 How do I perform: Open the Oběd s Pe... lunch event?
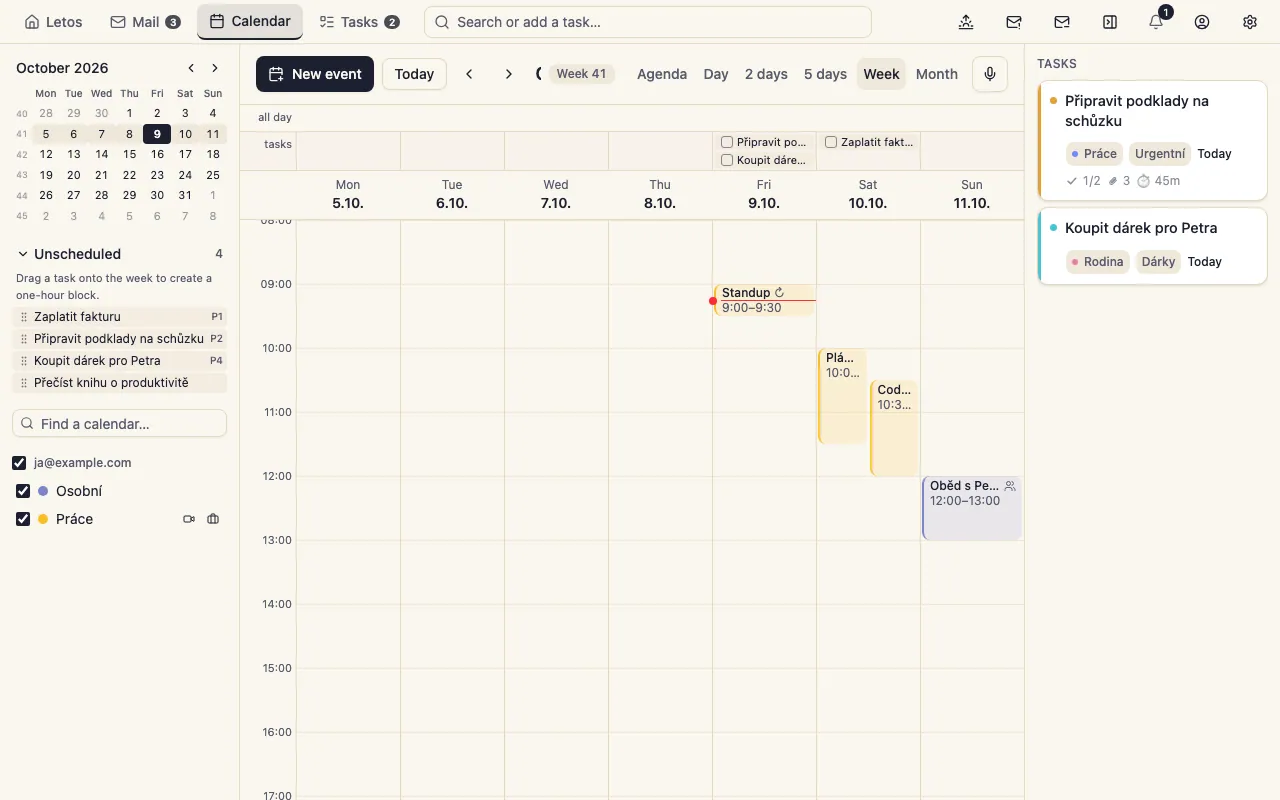972,508
